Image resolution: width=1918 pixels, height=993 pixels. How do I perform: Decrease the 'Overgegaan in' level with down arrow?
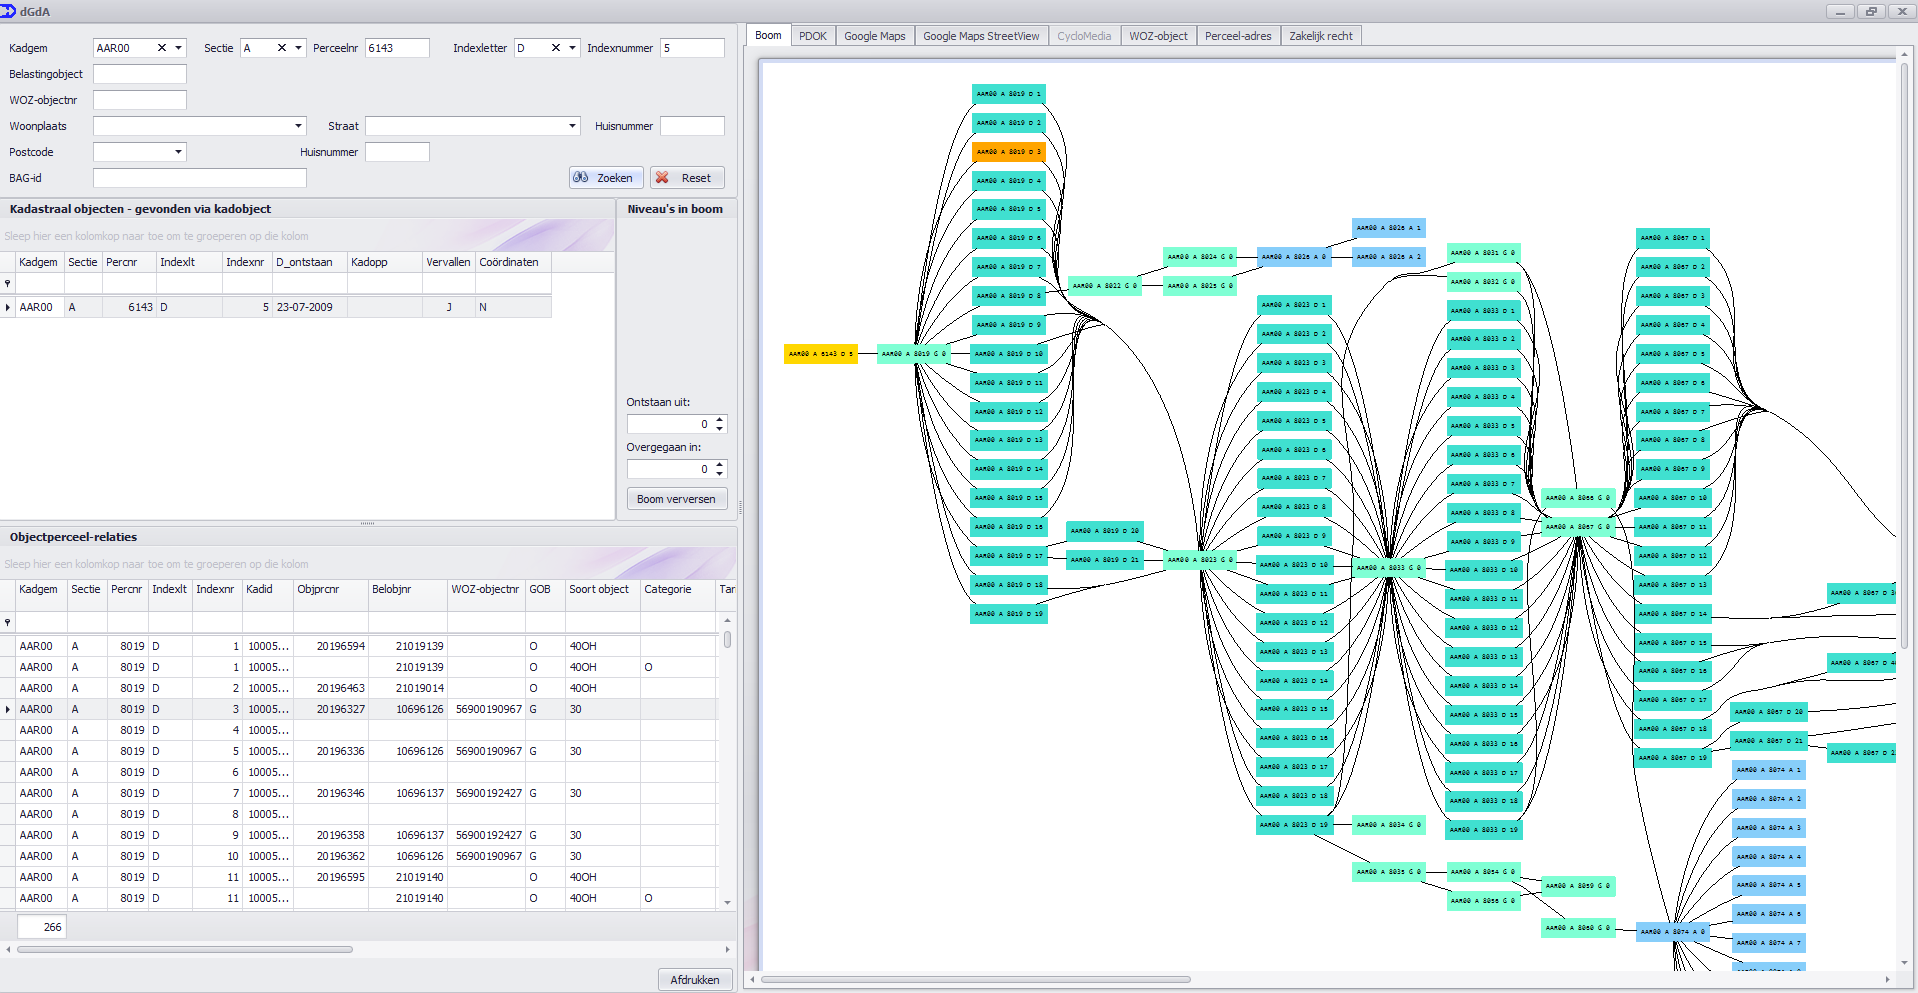[720, 474]
